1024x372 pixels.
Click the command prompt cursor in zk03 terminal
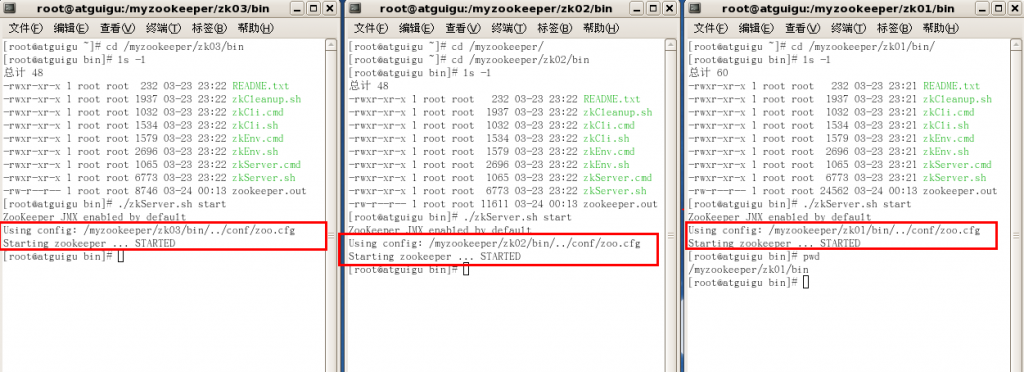click(121, 256)
